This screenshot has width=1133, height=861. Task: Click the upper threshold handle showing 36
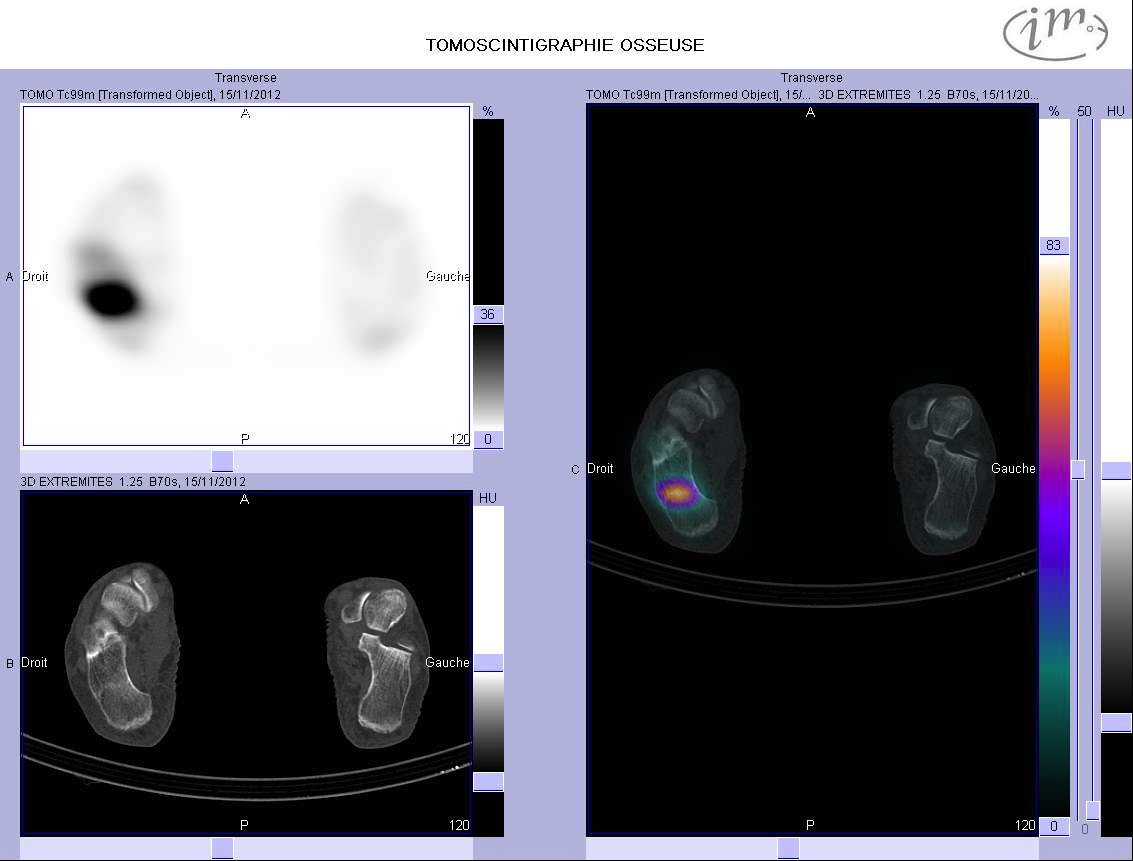click(488, 314)
